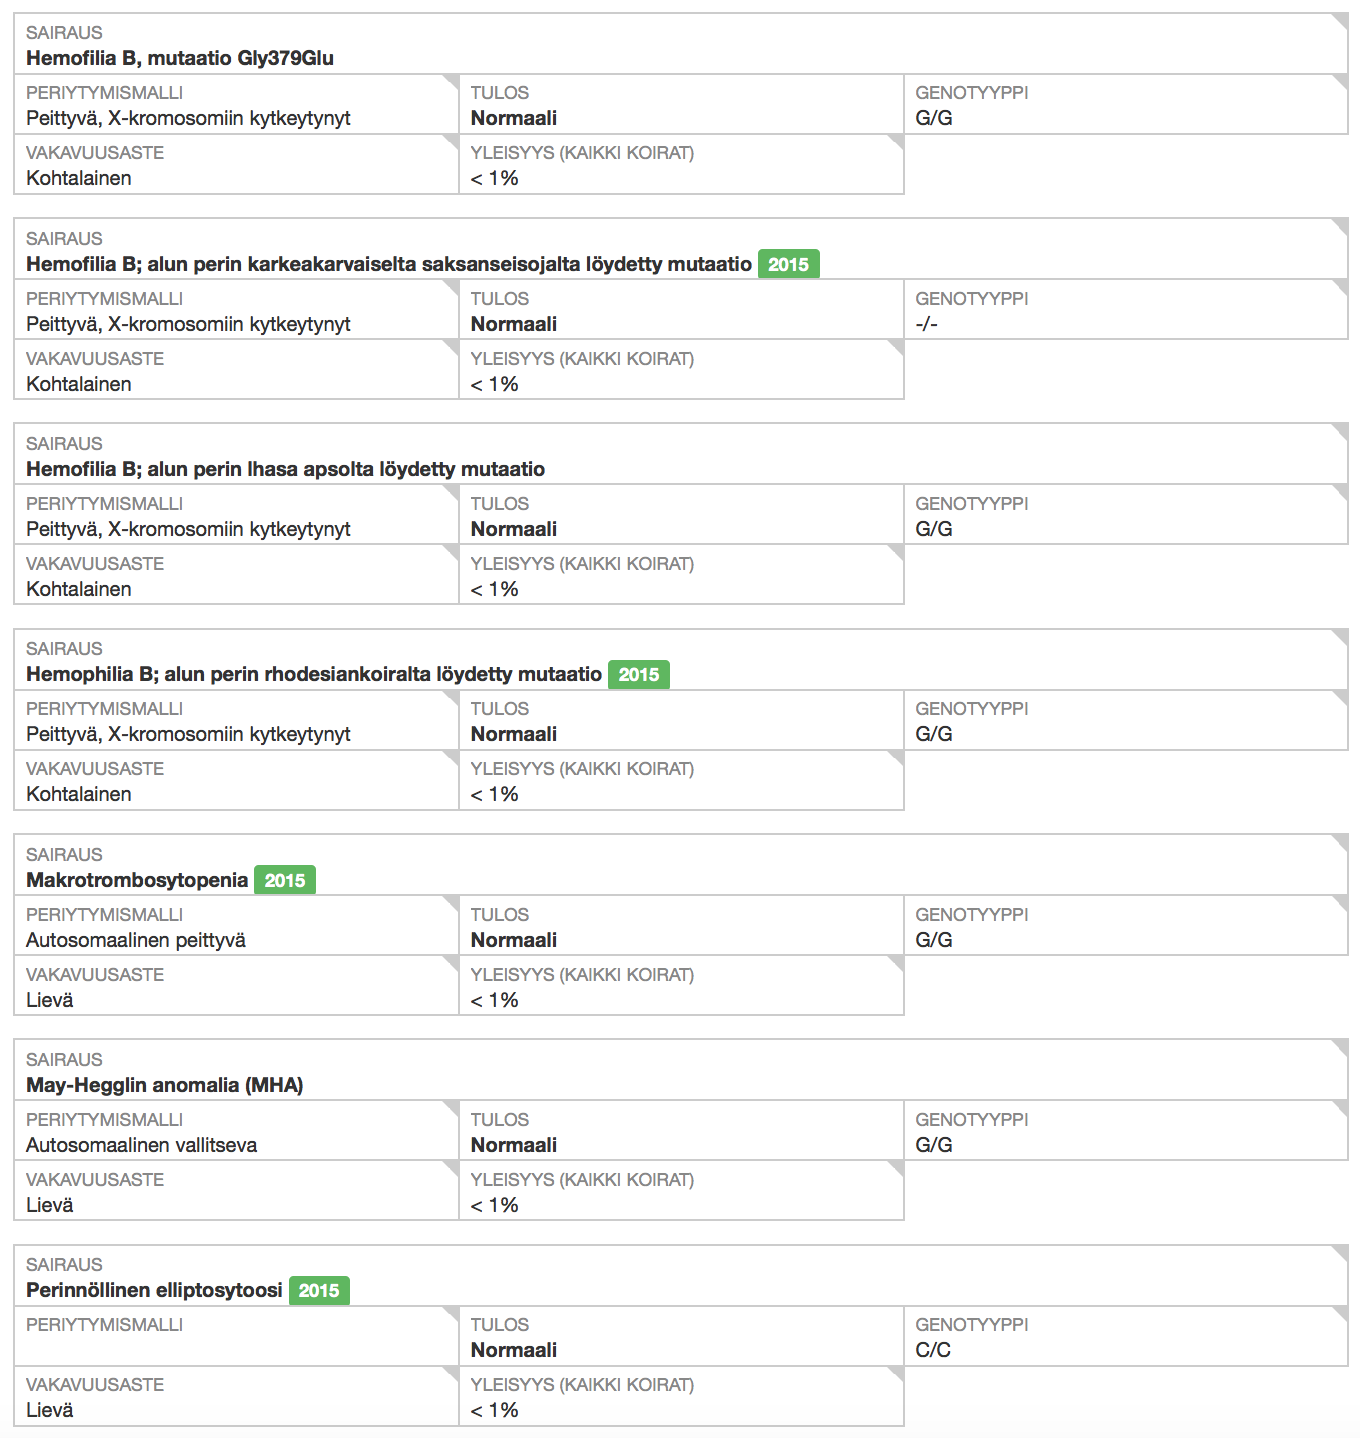Screen dimensions: 1360x1438
Task: Click the 2015 badge on the saksanseisoja mutation
Action: (788, 264)
